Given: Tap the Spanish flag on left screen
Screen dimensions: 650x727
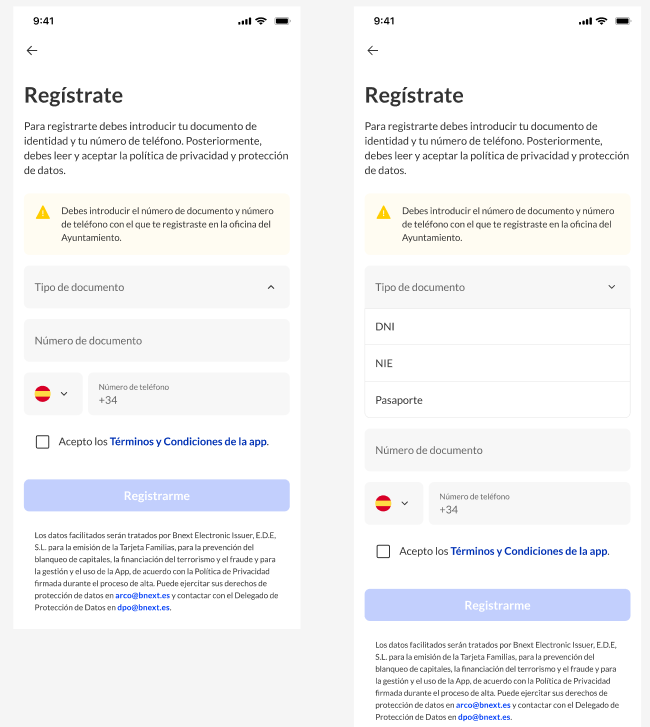Looking at the screenshot, I should (43, 394).
